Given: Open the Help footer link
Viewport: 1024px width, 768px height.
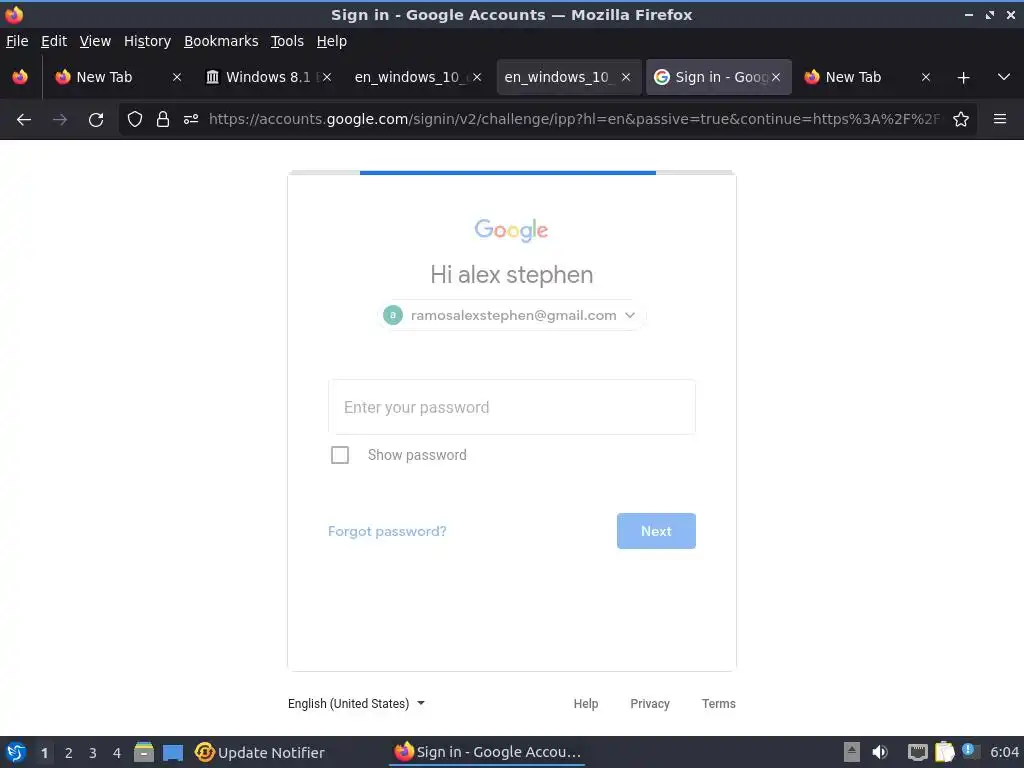Looking at the screenshot, I should pos(586,703).
